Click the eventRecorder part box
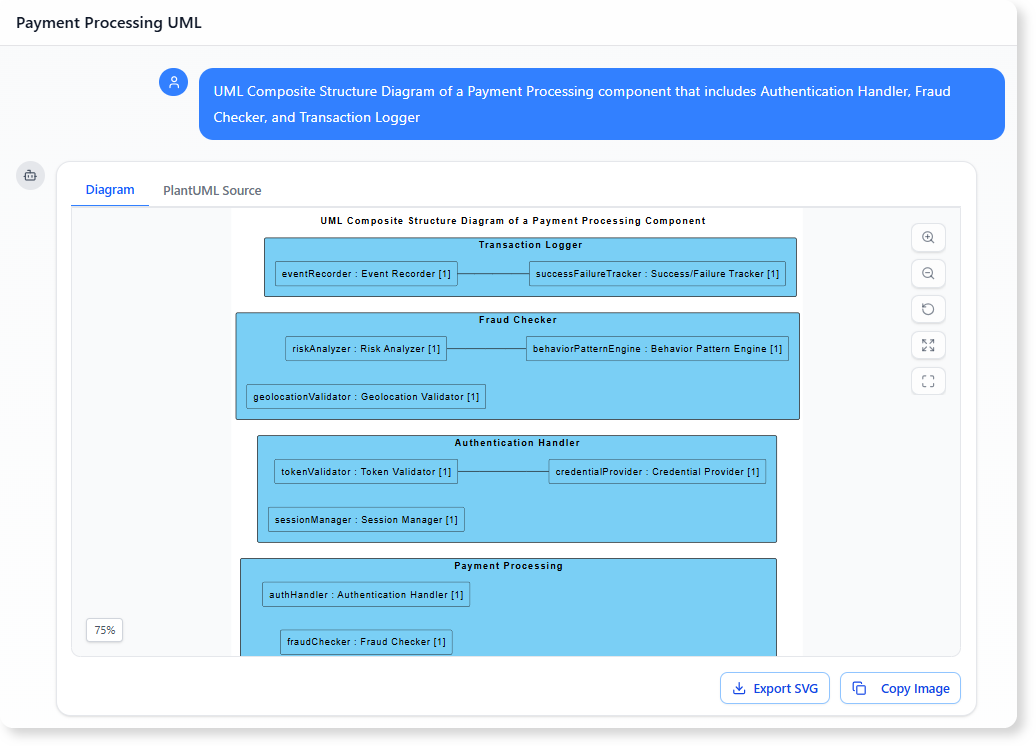The height and width of the screenshot is (746, 1036). tap(366, 274)
